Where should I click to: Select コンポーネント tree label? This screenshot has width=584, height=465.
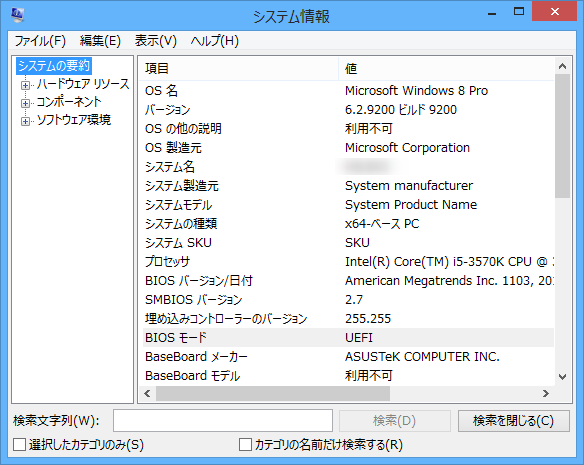click(69, 102)
